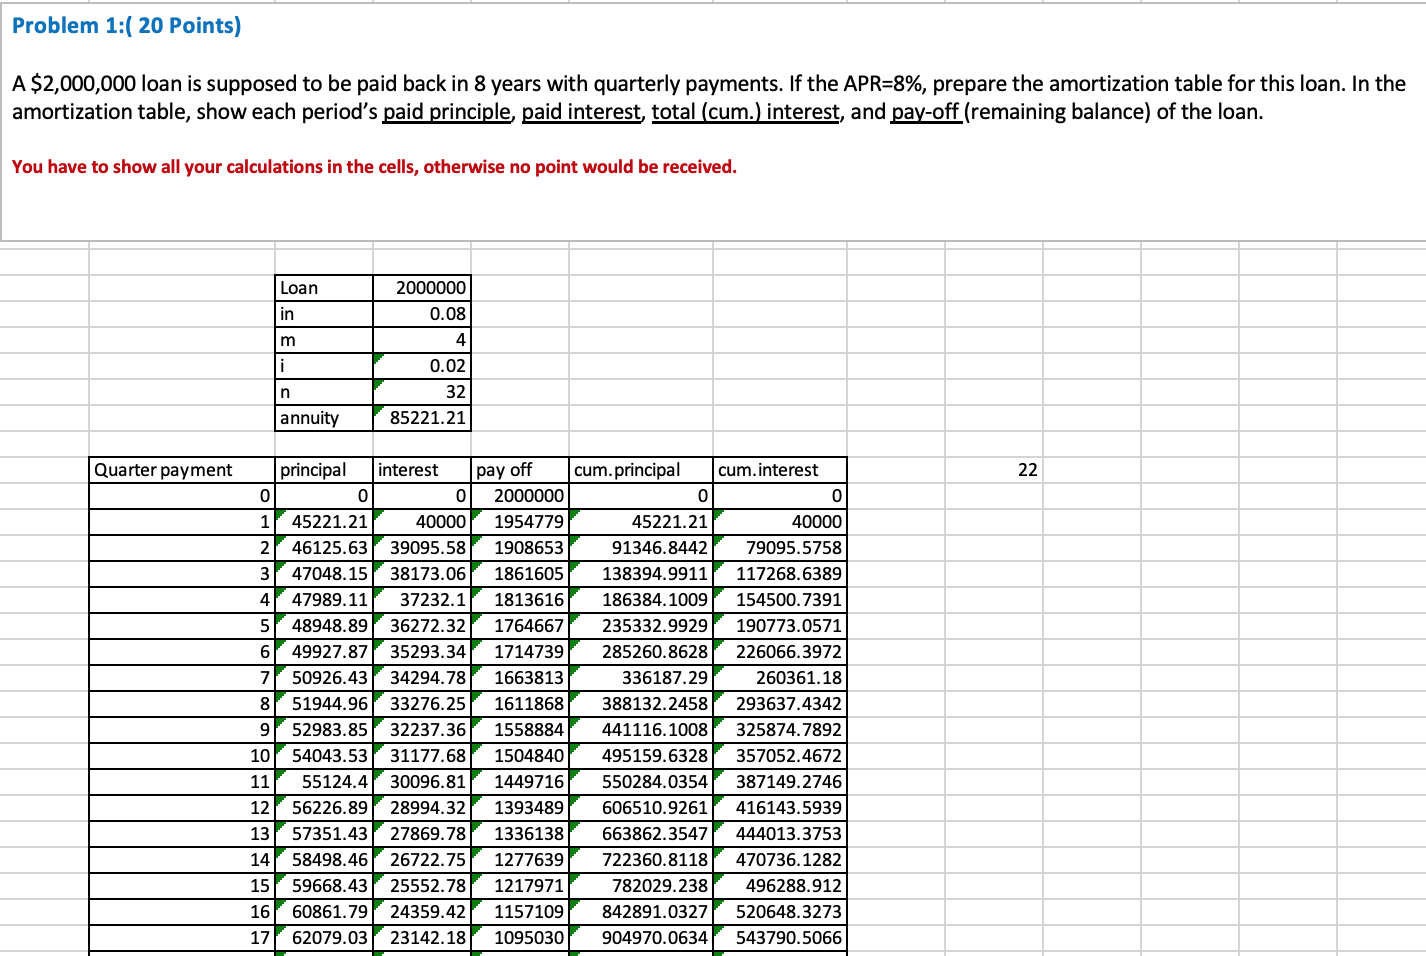Select the cell containing 0.08
This screenshot has height=956, width=1426.
(422, 314)
